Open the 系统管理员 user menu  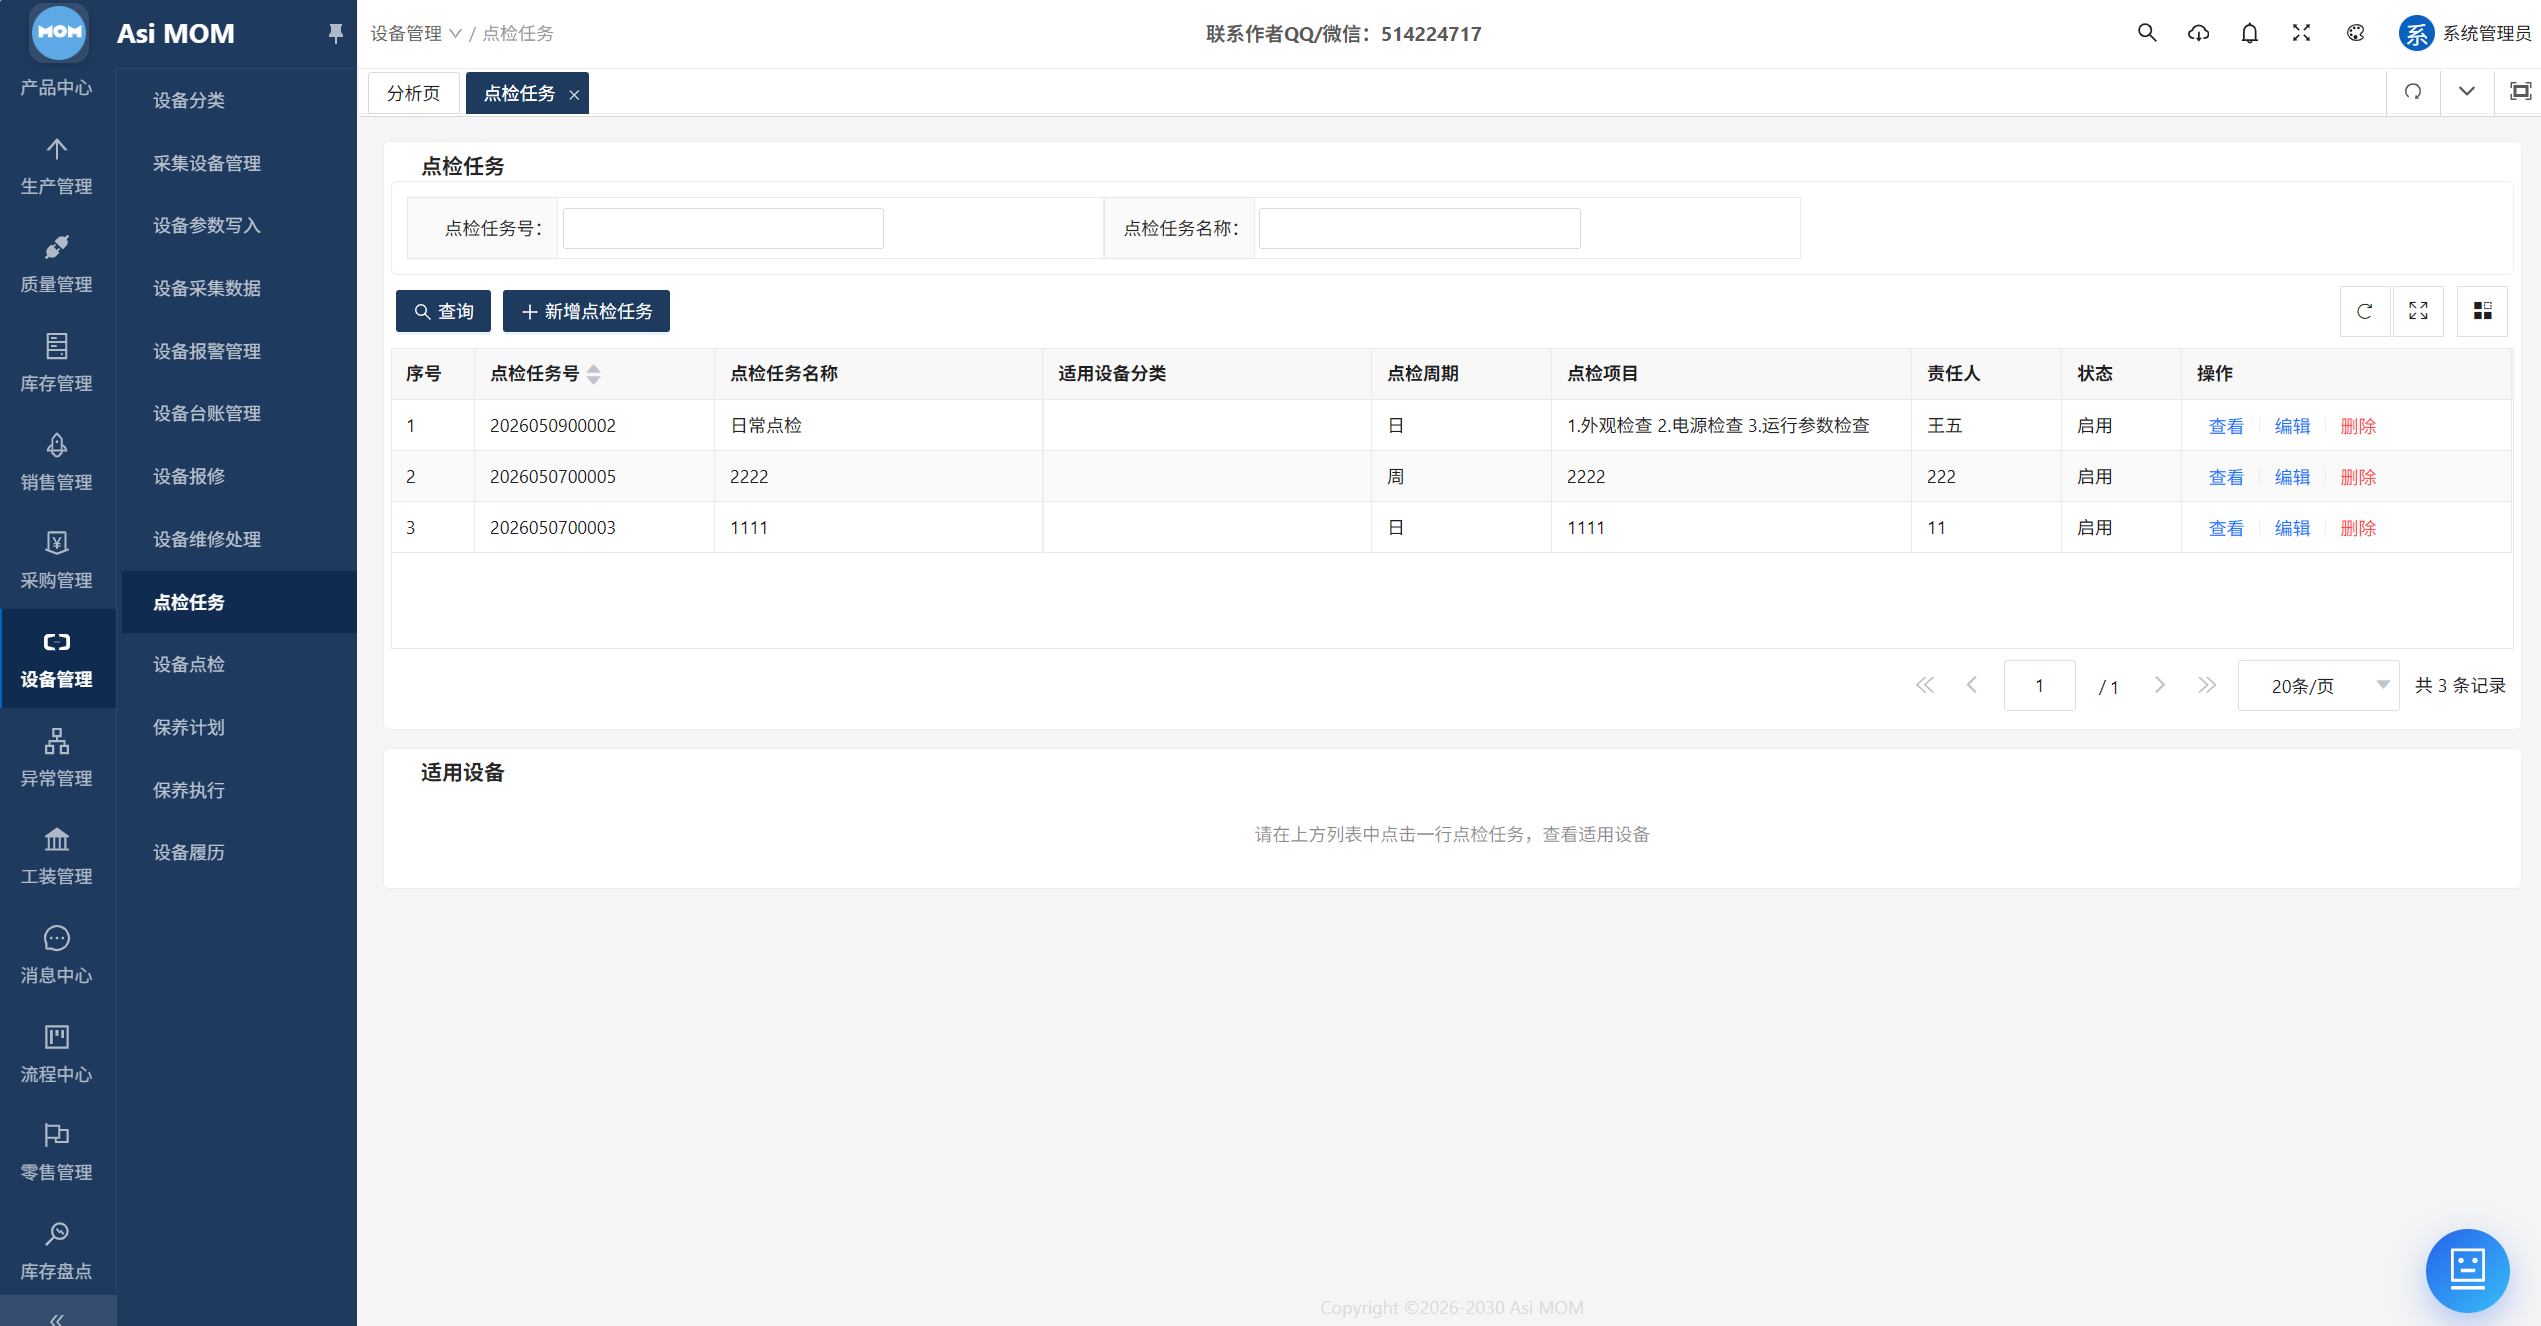(2465, 33)
